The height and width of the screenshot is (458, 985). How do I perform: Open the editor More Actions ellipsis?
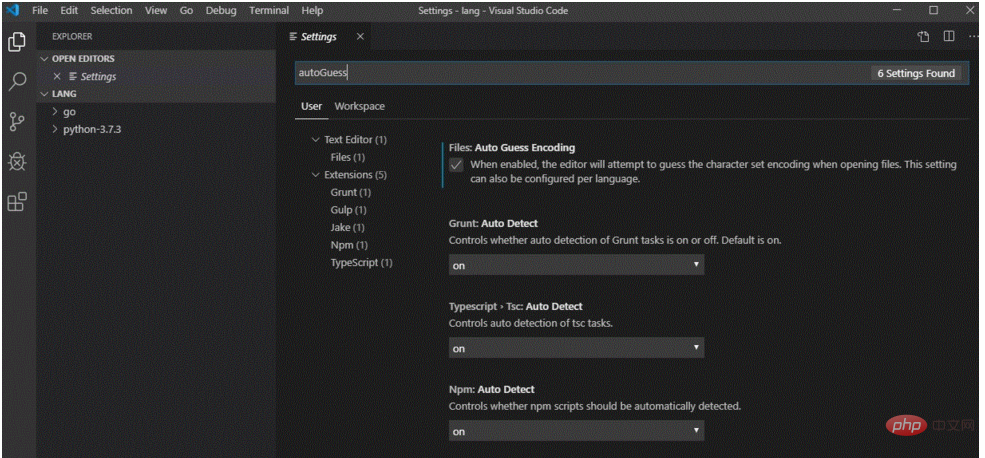pyautogui.click(x=974, y=37)
